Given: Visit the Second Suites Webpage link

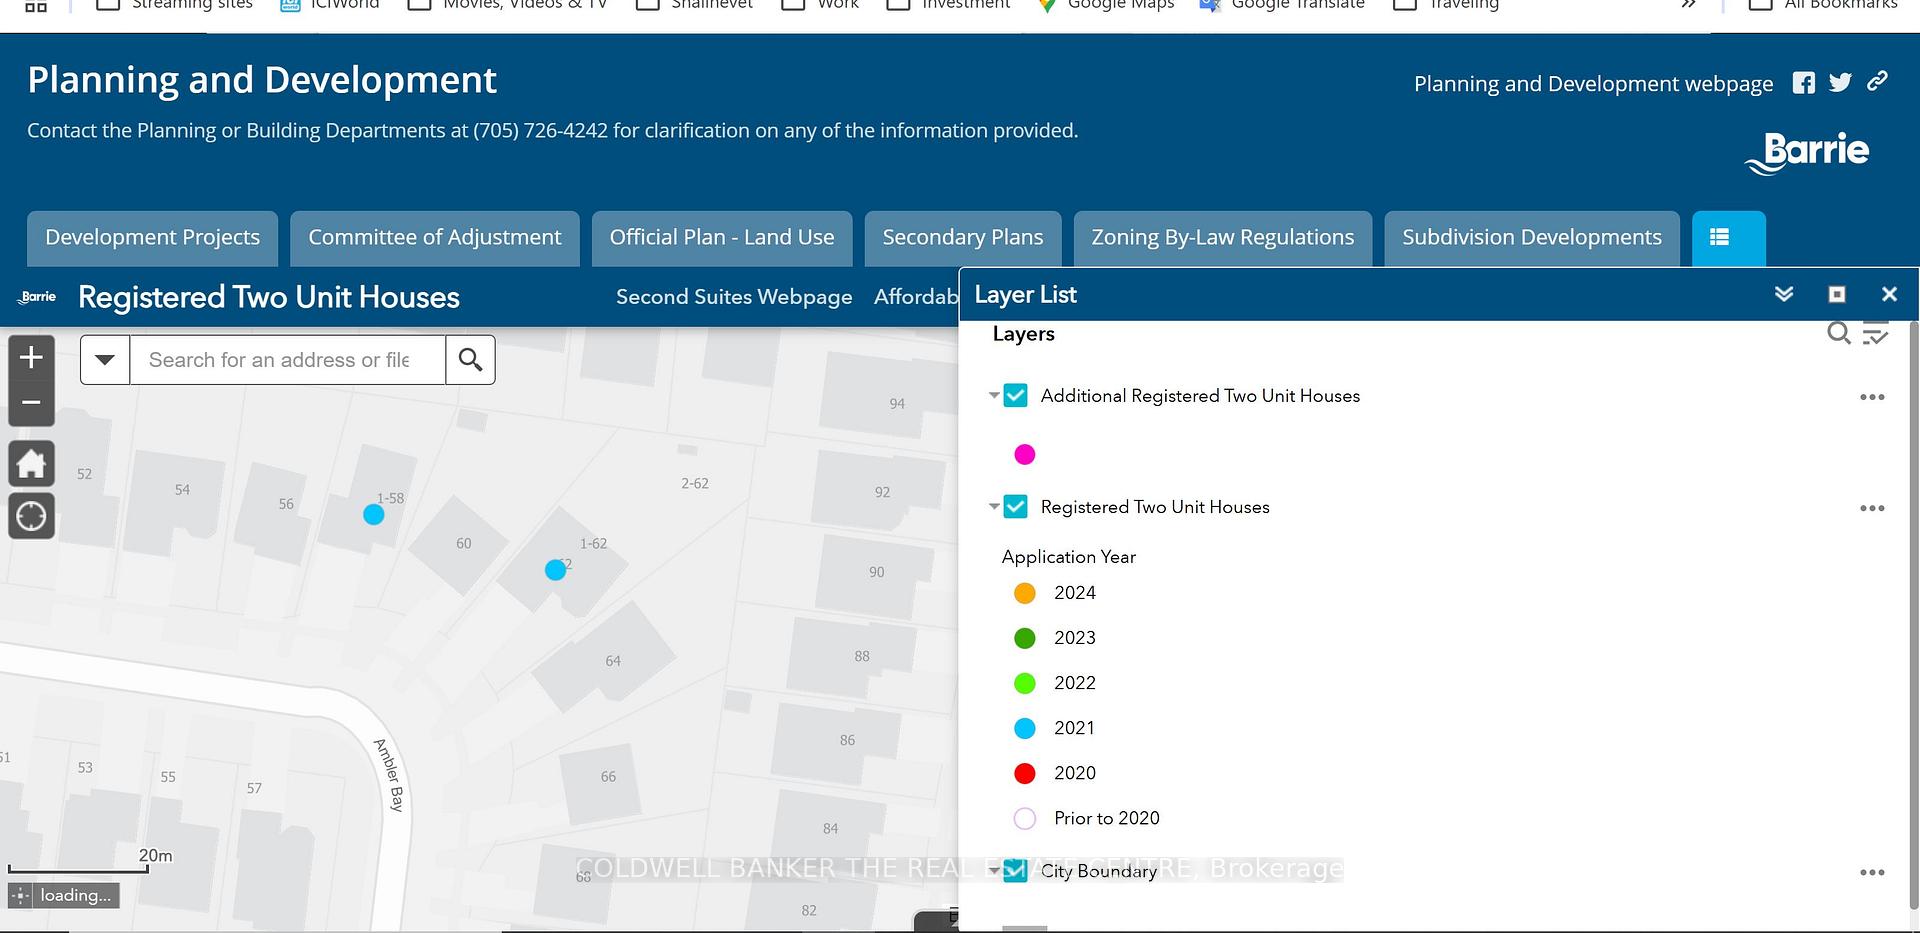Looking at the screenshot, I should (734, 297).
